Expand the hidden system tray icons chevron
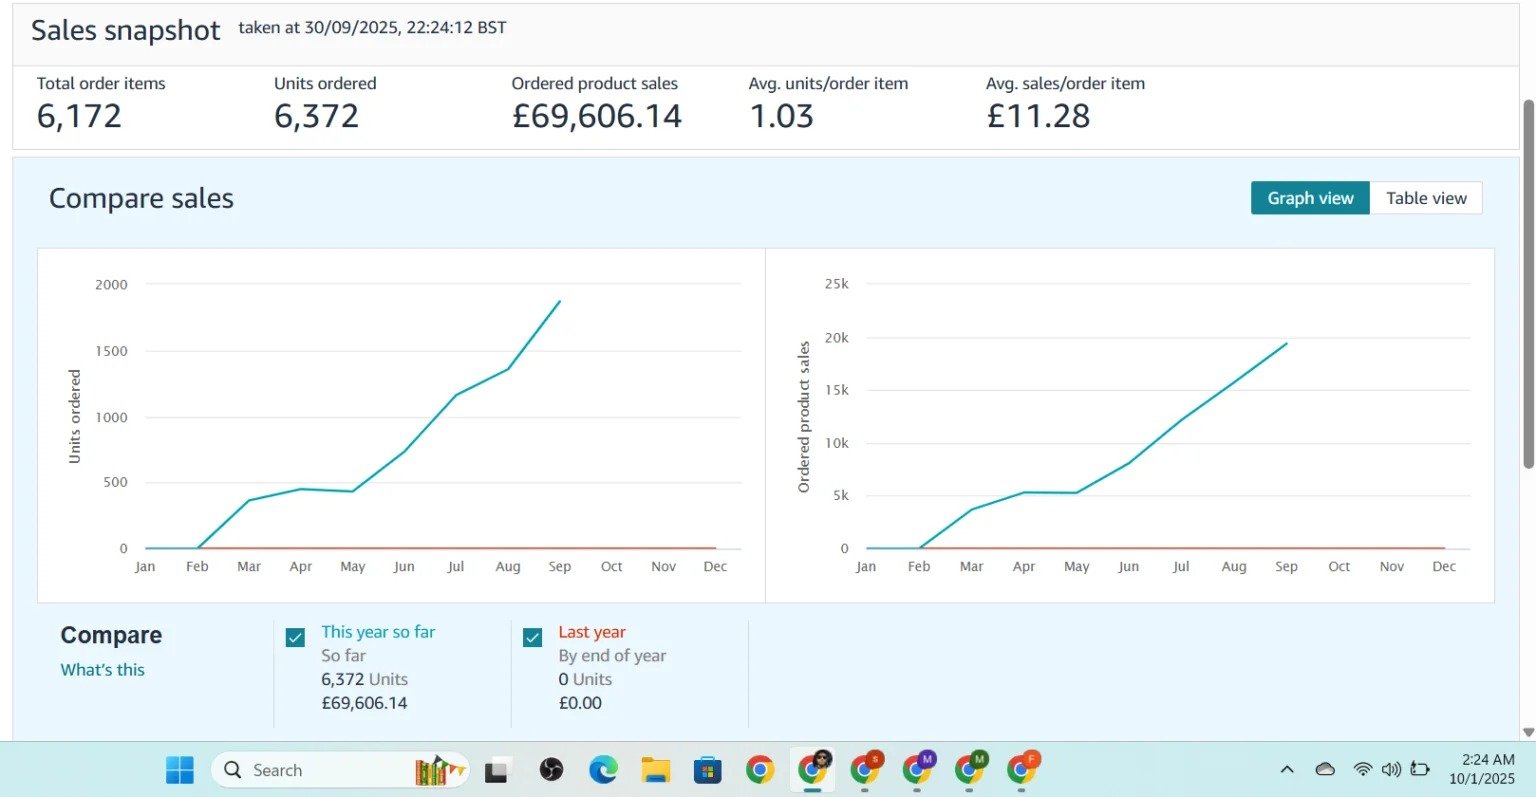The image size is (1536, 797). coord(1287,769)
